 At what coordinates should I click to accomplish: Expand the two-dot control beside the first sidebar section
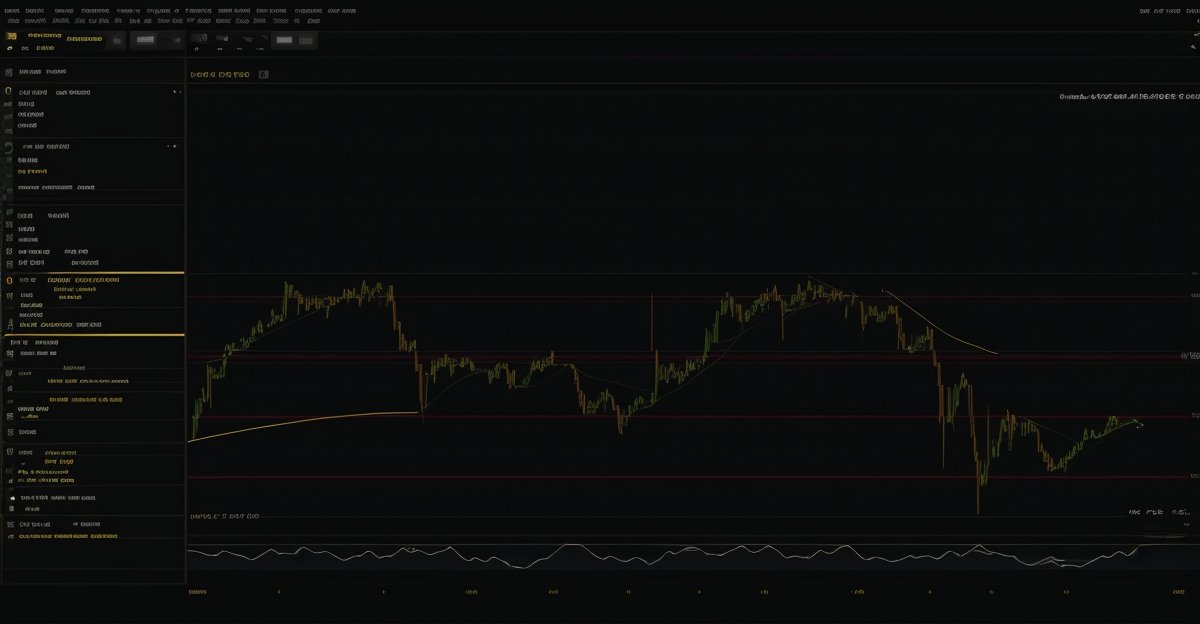(177, 92)
